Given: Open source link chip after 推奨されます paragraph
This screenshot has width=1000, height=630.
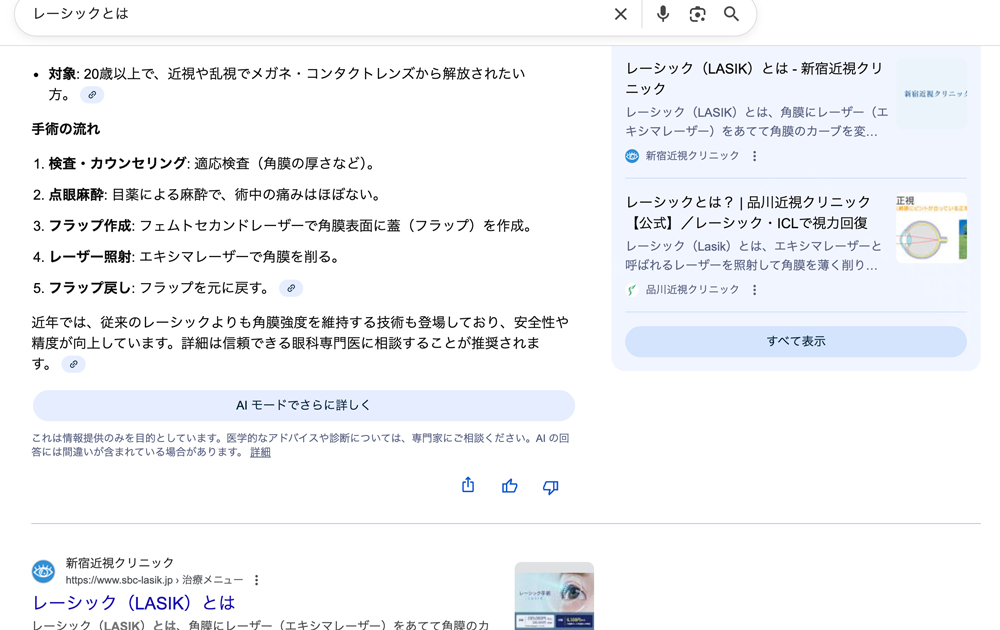Looking at the screenshot, I should pos(73,364).
